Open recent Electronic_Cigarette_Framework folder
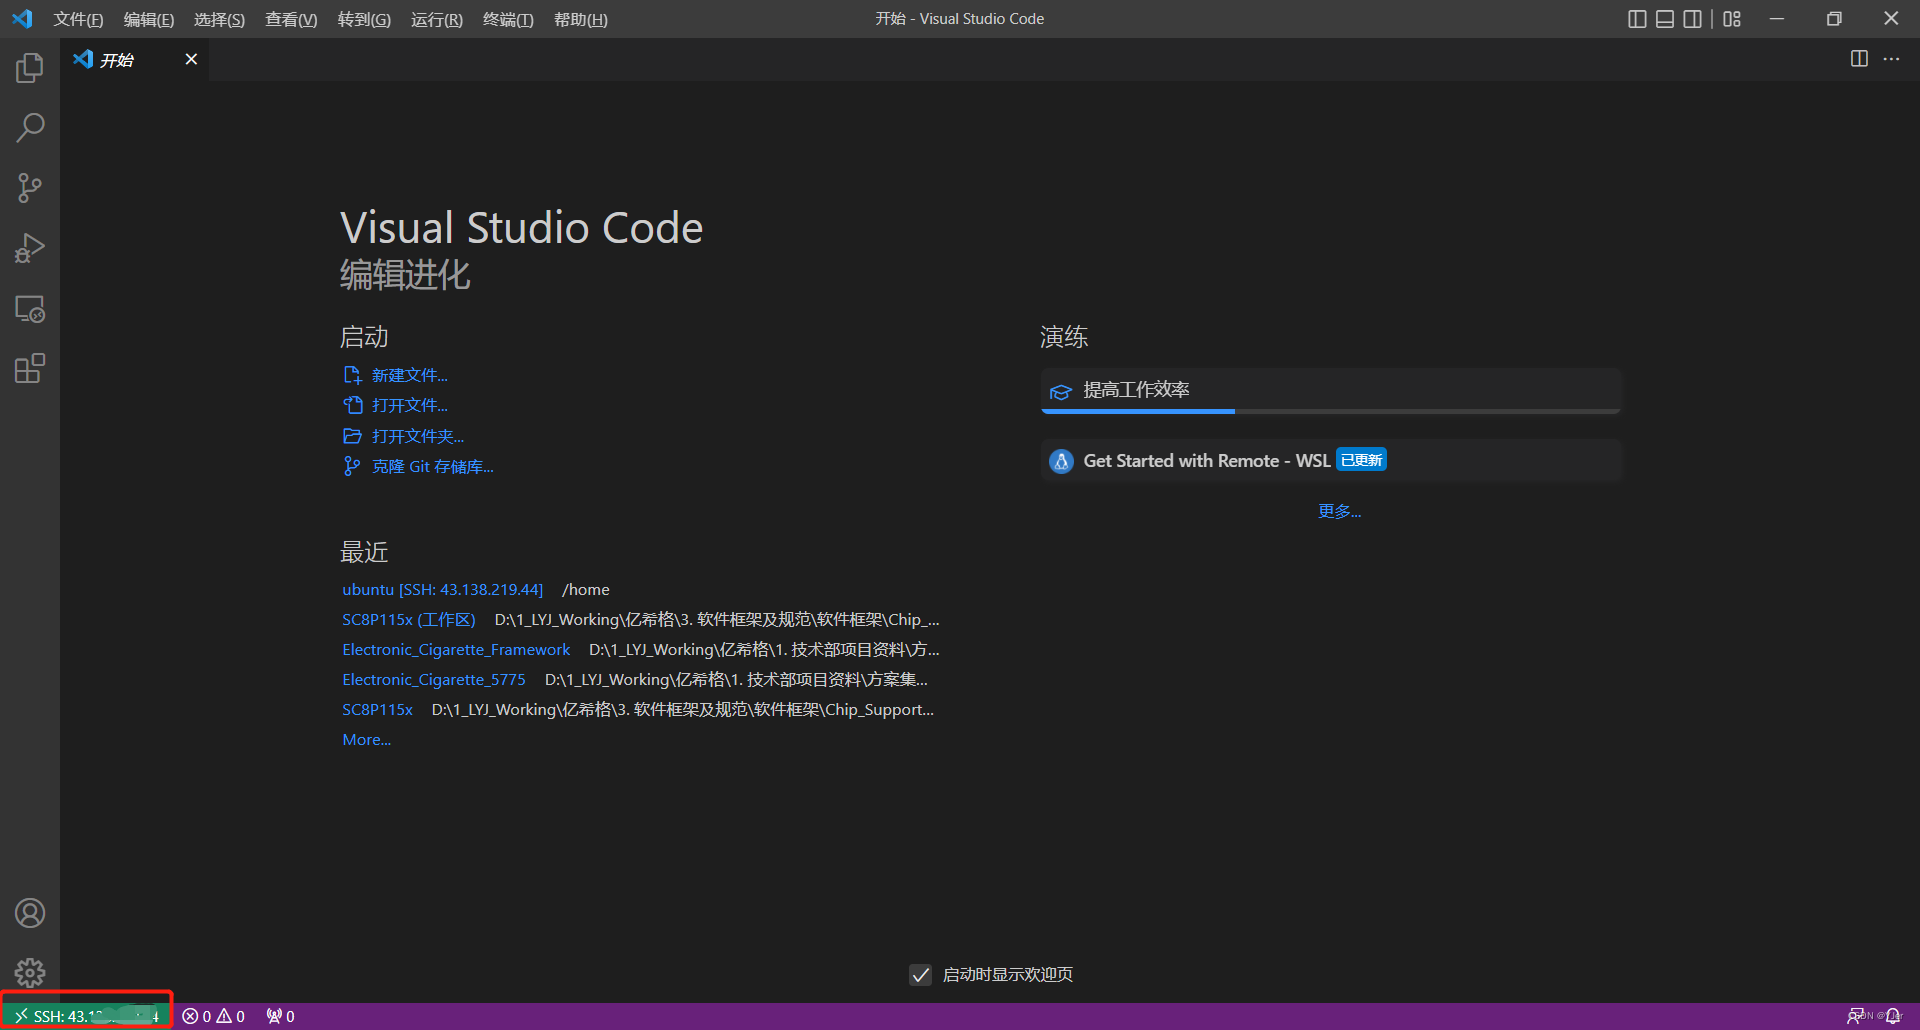The width and height of the screenshot is (1920, 1030). click(x=456, y=649)
